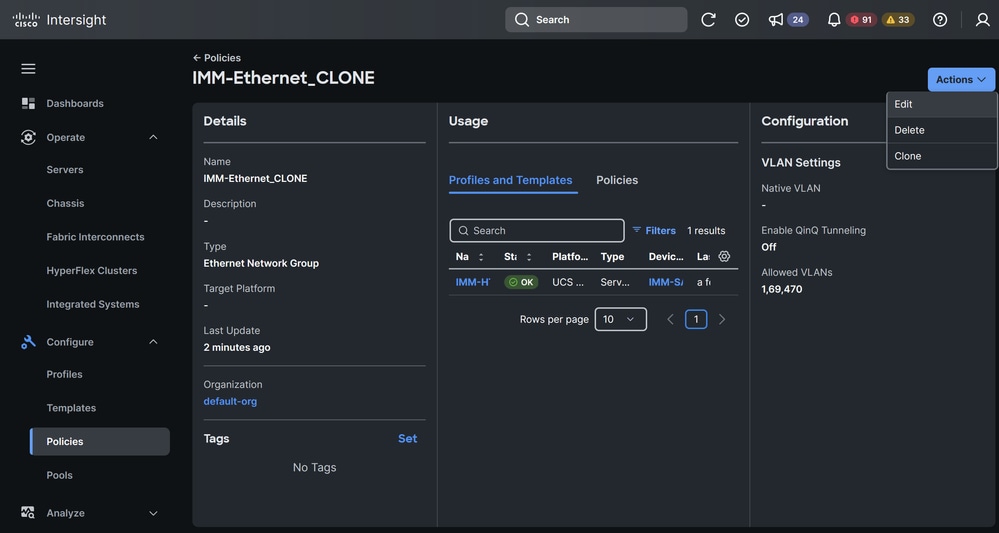
Task: Open the help question mark icon
Action: pos(940,20)
